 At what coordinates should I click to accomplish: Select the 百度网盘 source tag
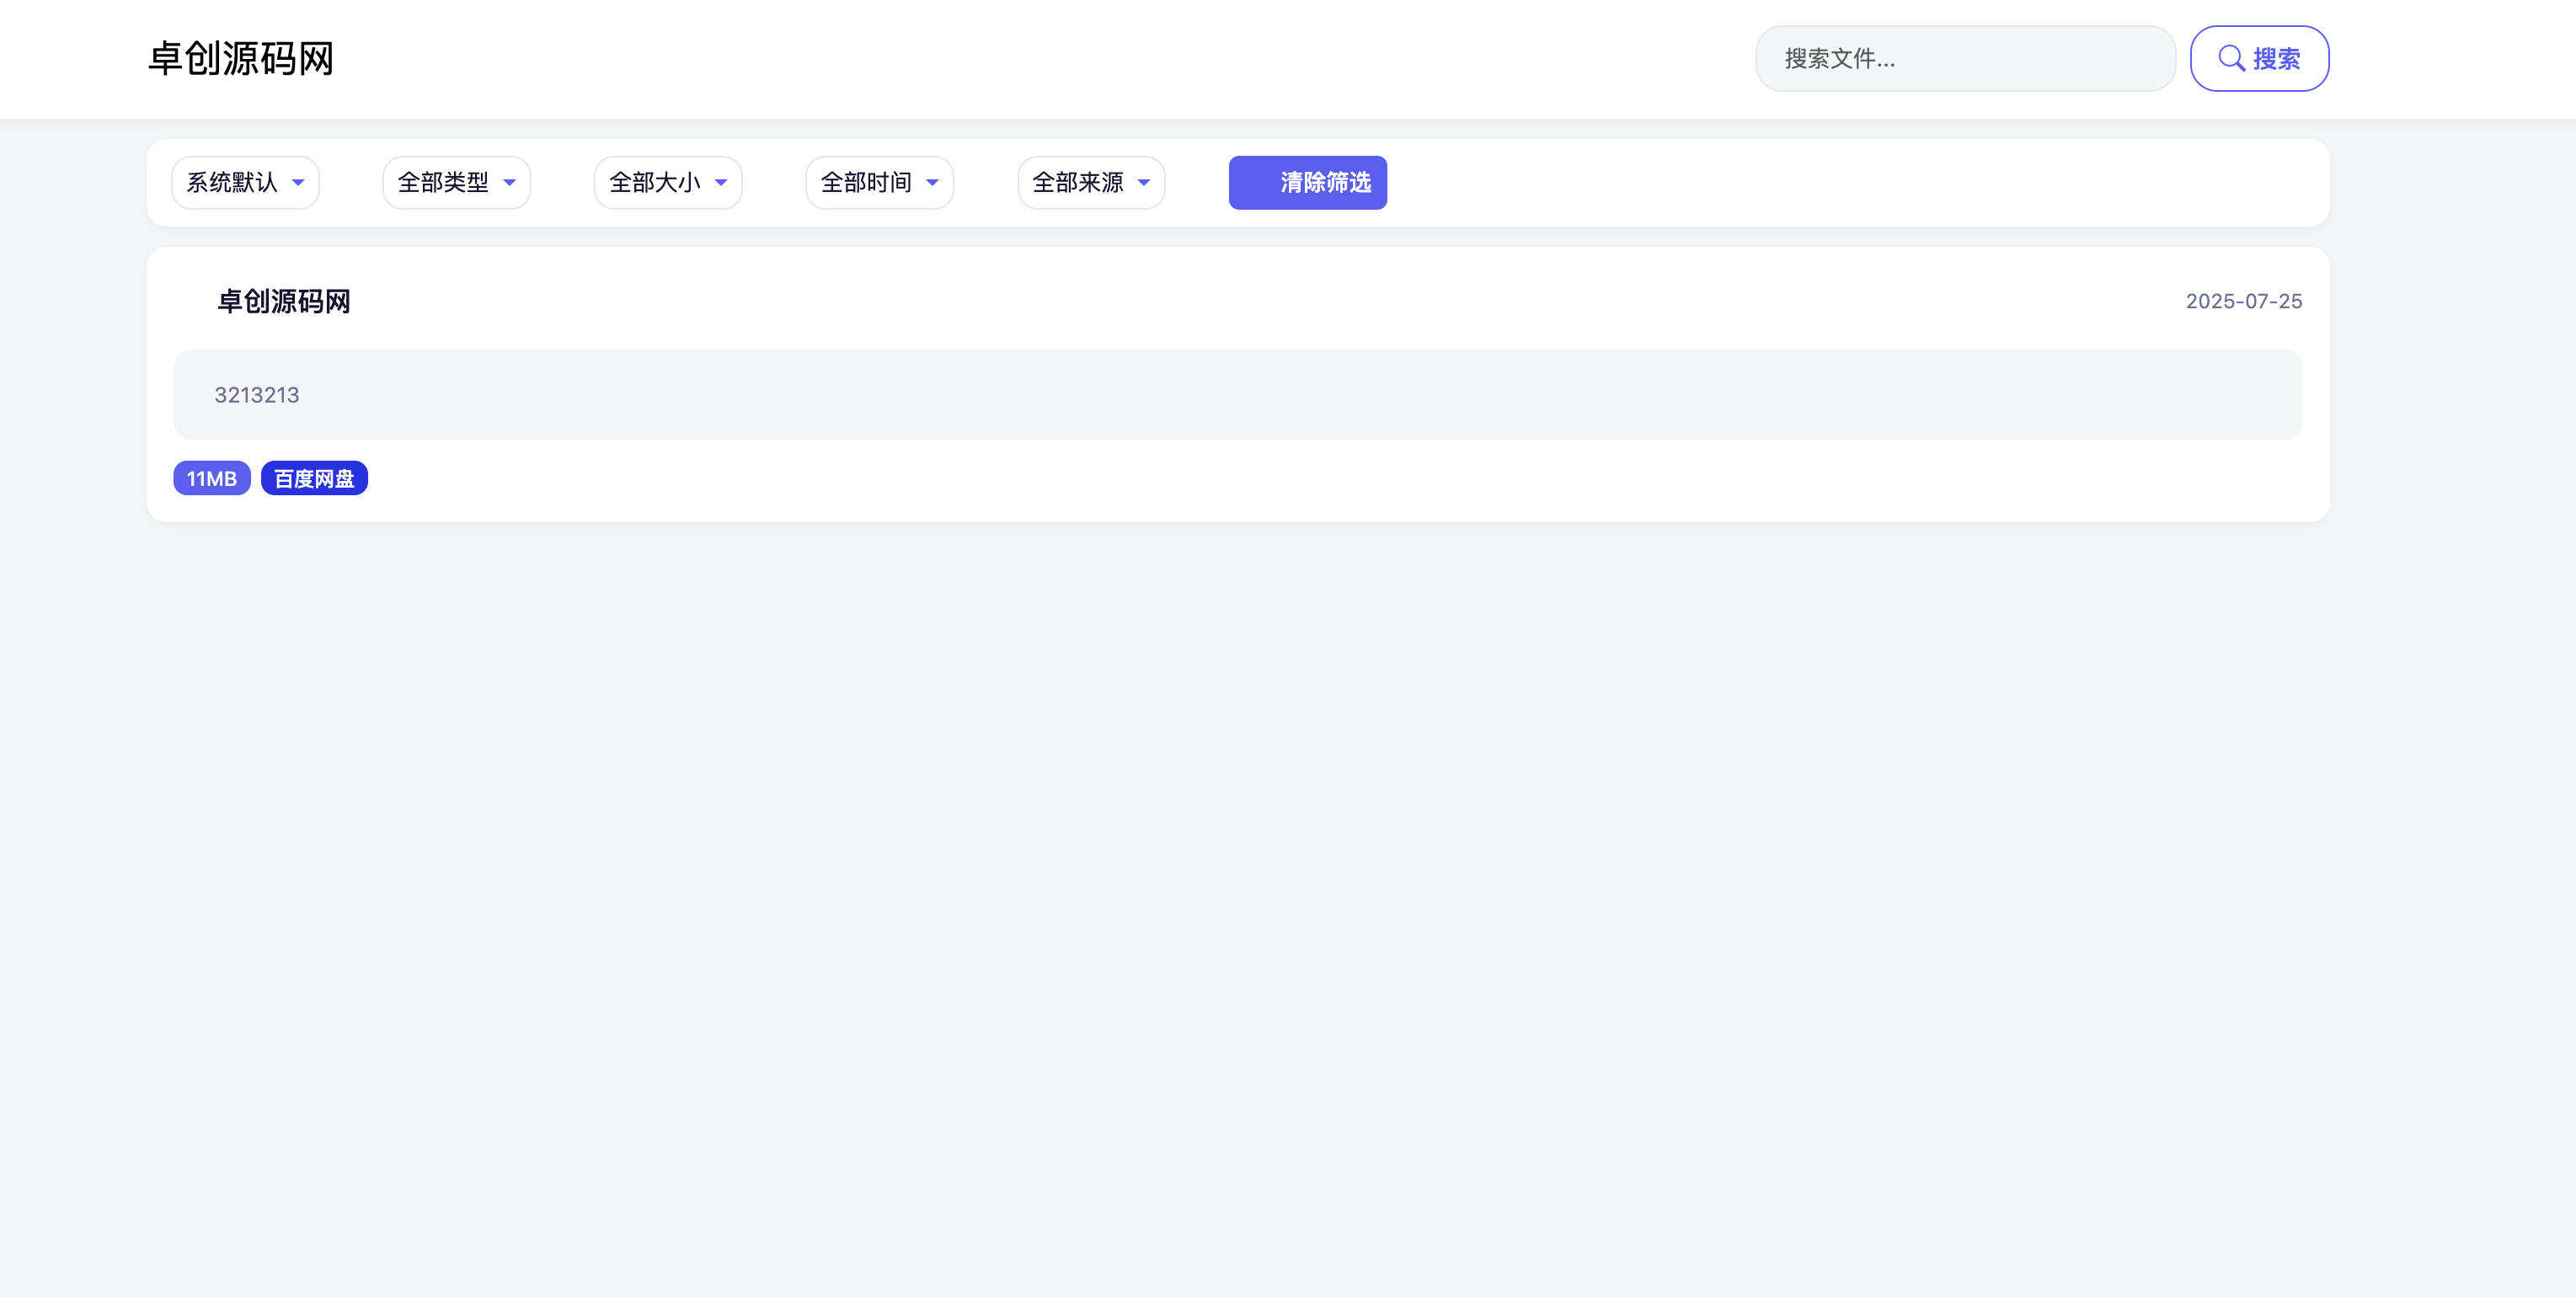(x=314, y=478)
